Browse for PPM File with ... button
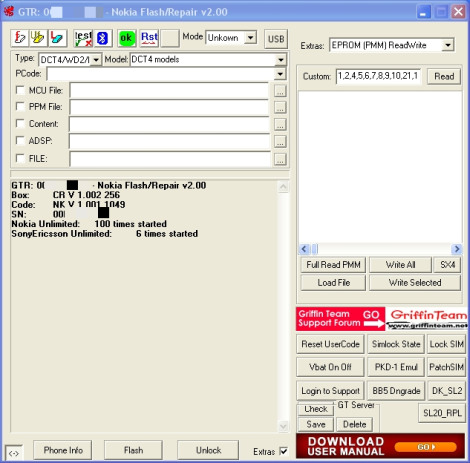 click(x=280, y=107)
